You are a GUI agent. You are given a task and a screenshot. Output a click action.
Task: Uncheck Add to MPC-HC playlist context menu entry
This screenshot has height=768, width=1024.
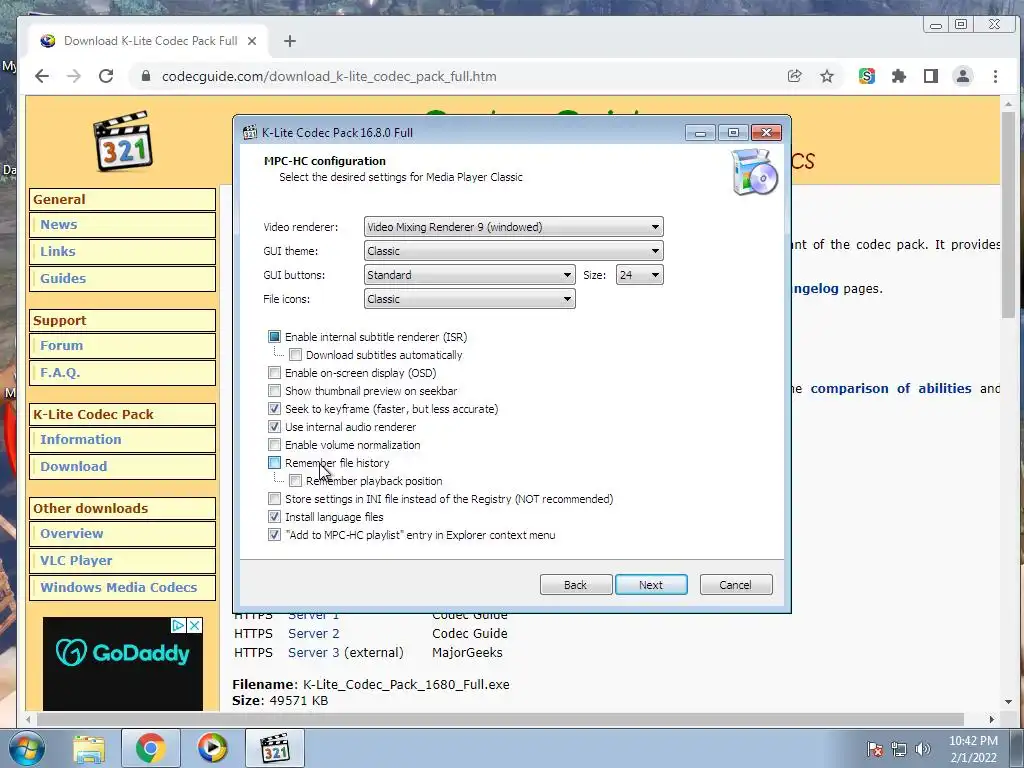274,535
